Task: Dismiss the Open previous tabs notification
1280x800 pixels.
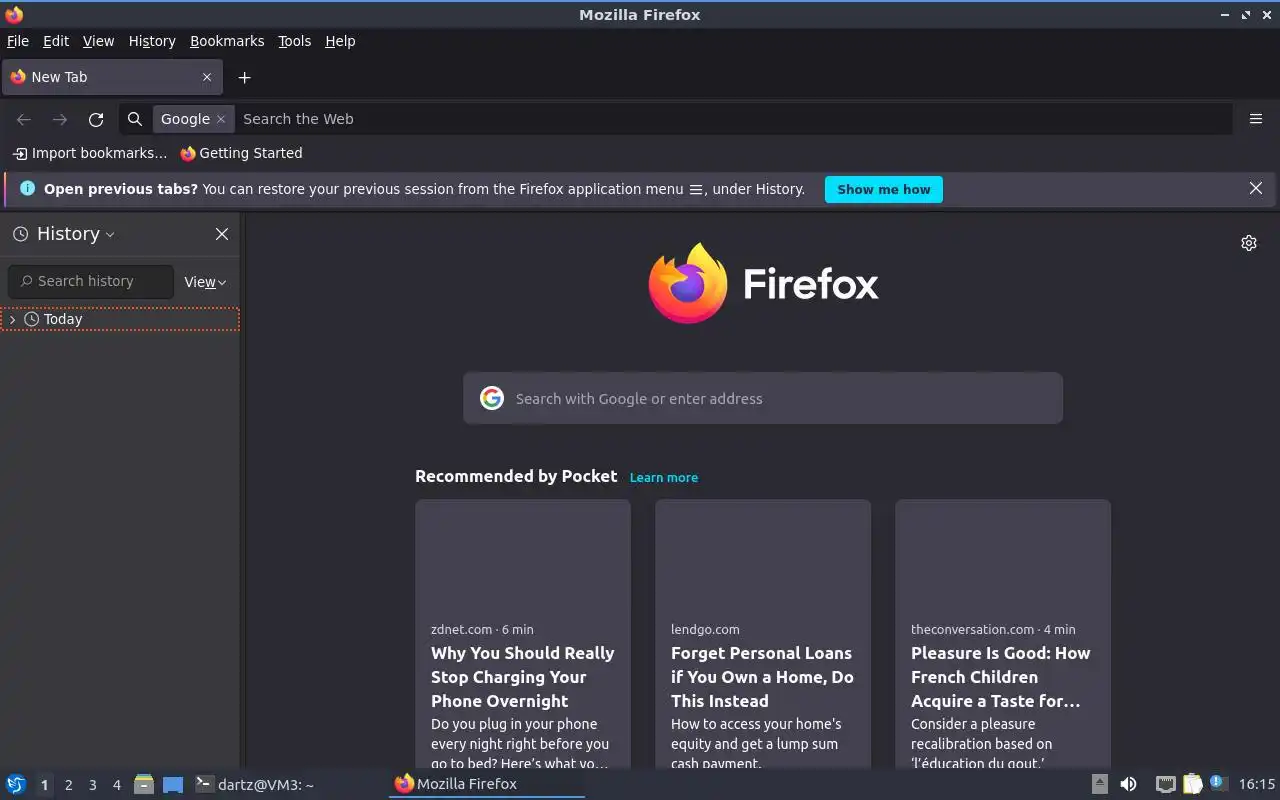Action: click(x=1256, y=188)
